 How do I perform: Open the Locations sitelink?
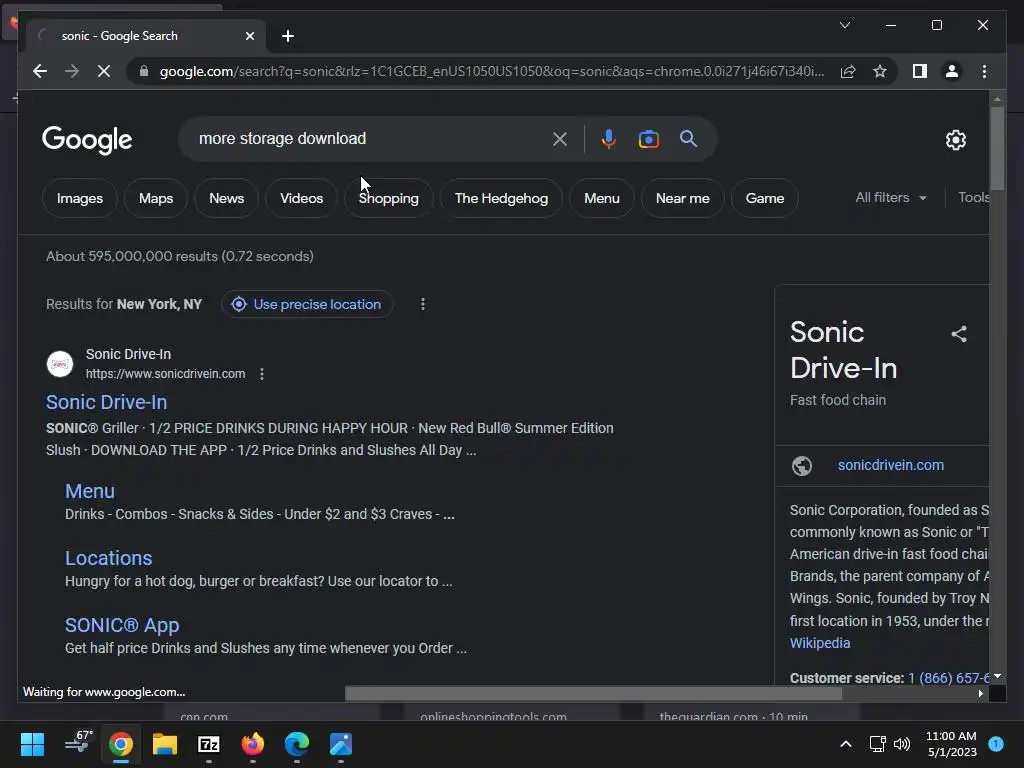(x=108, y=558)
